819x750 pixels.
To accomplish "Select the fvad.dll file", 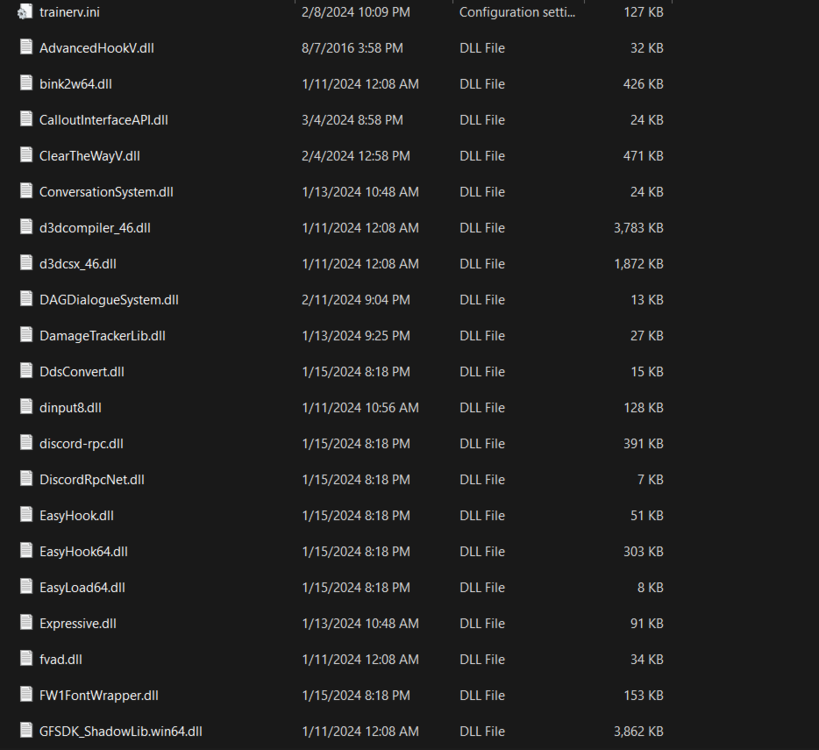I will [x=60, y=659].
